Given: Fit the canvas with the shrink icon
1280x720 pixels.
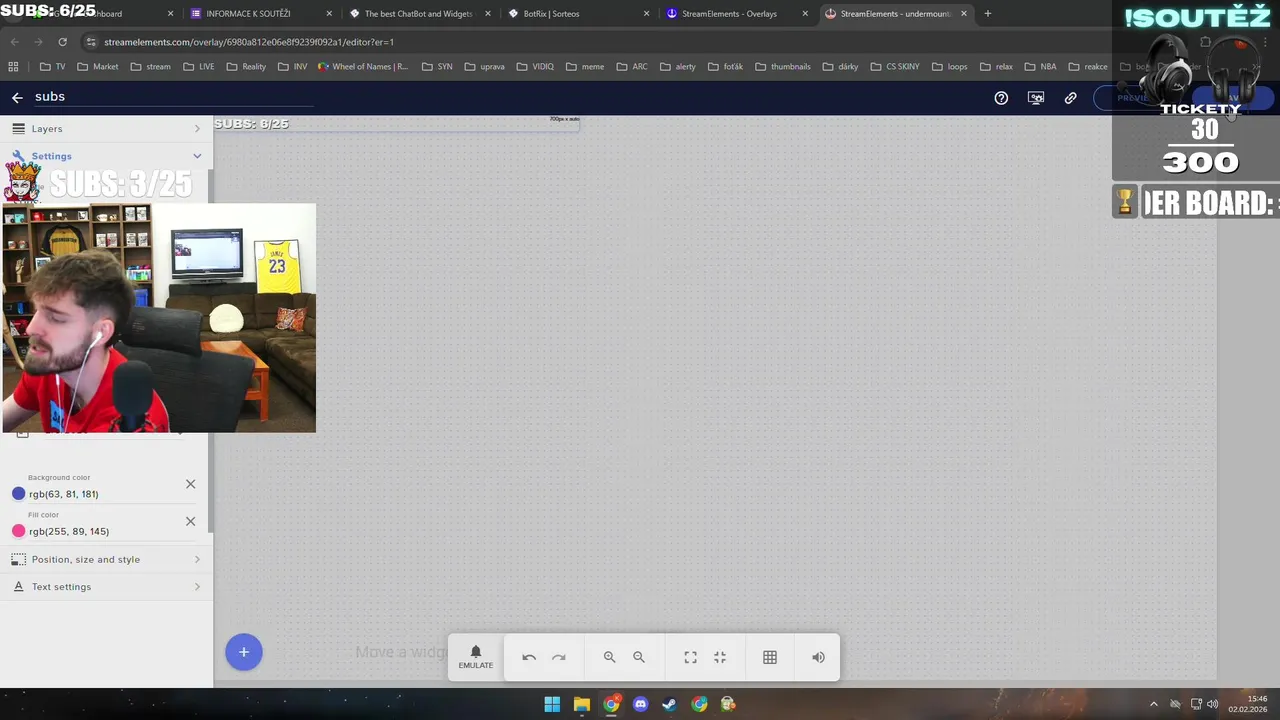Looking at the screenshot, I should [720, 657].
